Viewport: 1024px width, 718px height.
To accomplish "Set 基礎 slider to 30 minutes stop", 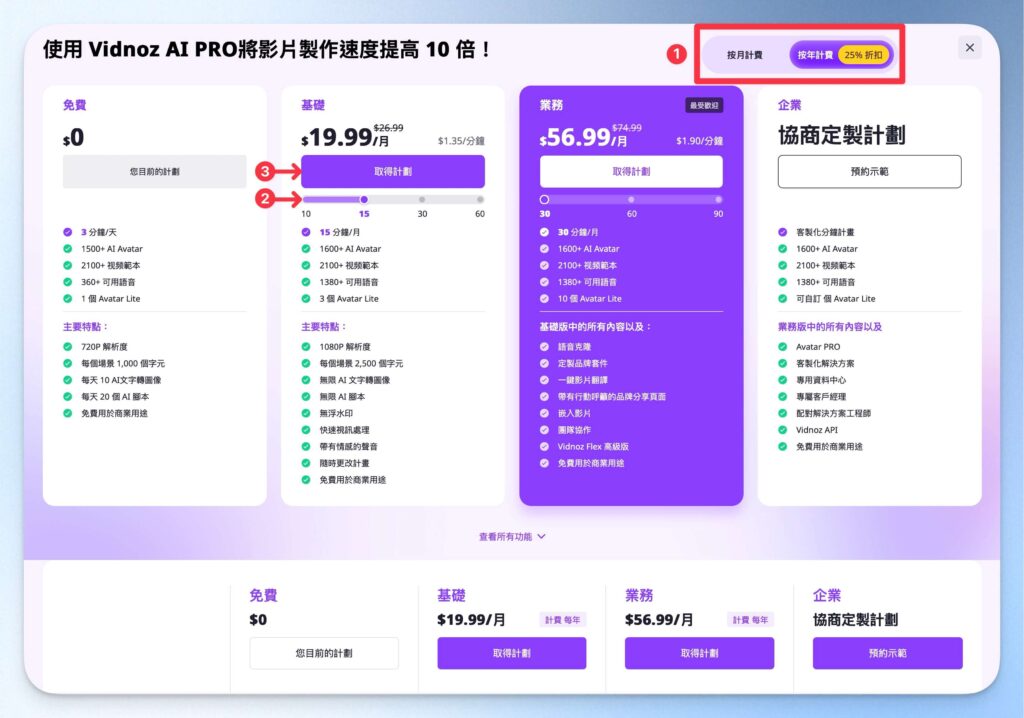I will click(422, 199).
